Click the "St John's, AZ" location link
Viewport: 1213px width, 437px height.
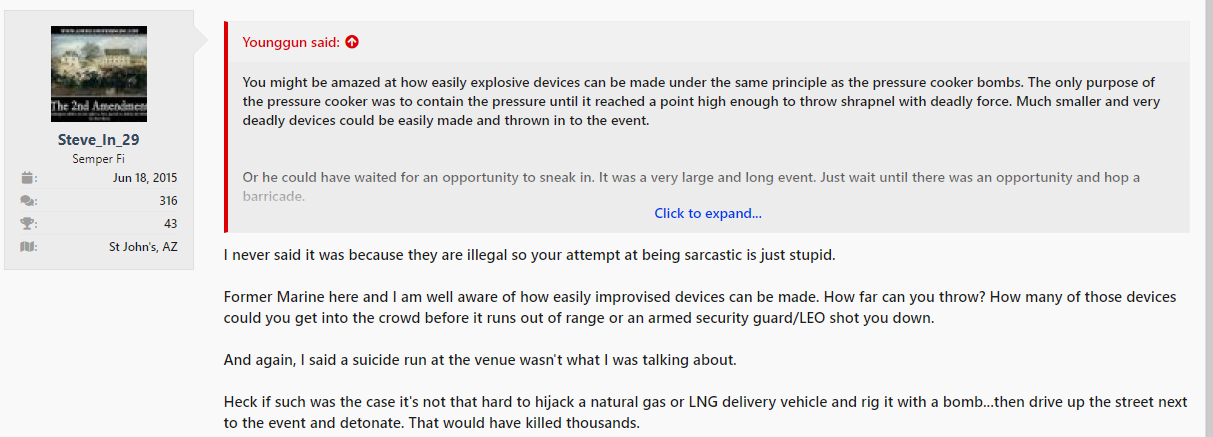click(x=143, y=247)
